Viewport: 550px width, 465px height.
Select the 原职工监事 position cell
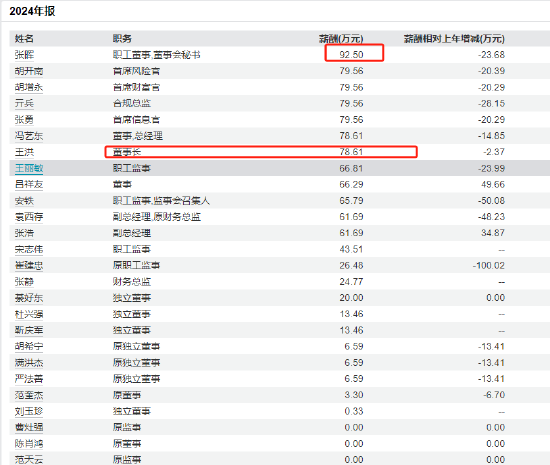pos(136,265)
